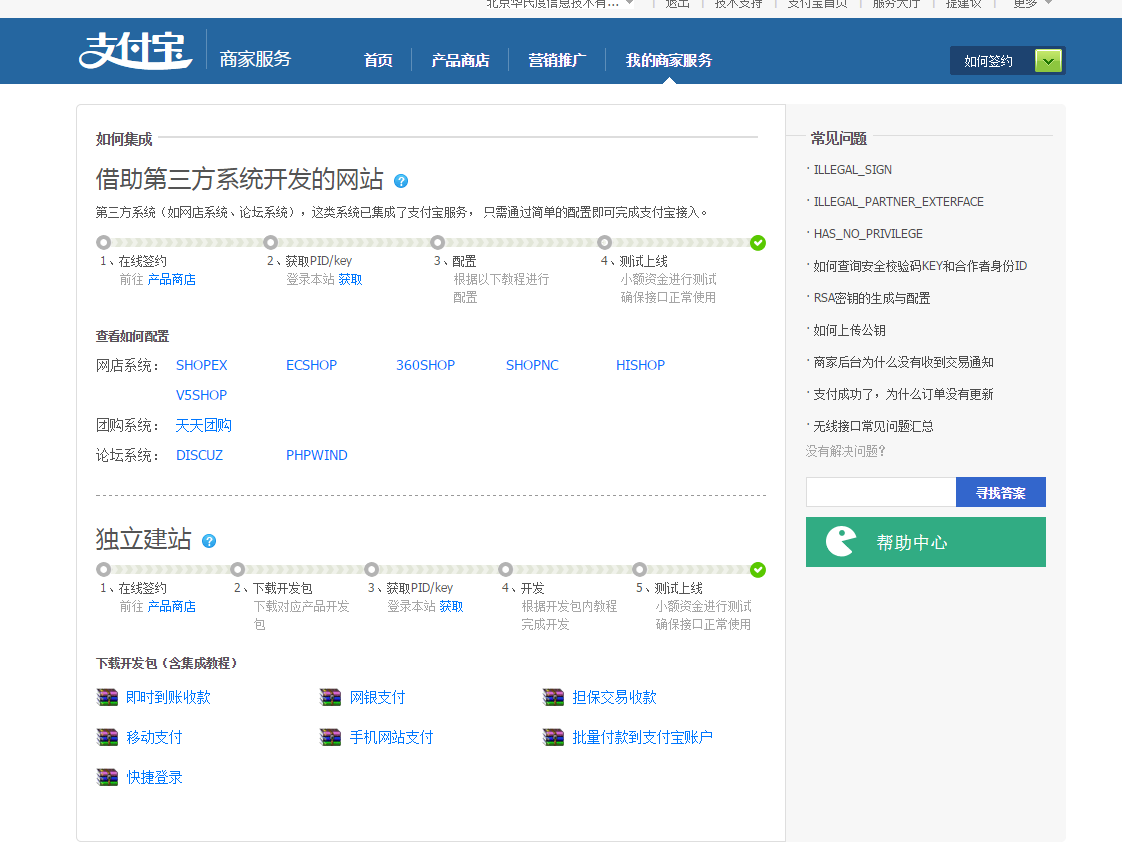This screenshot has width=1122, height=858.
Task: Click archive icon next to 移动支付
Action: click(x=107, y=737)
